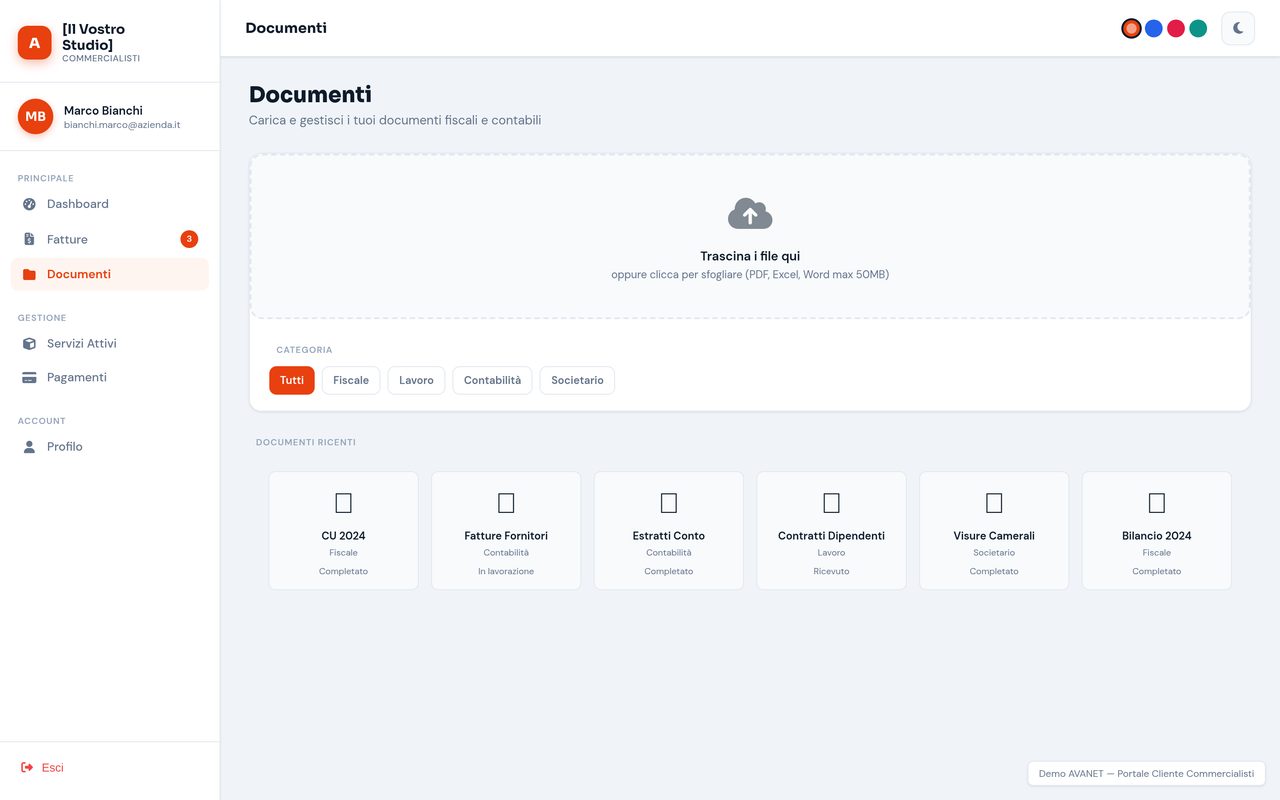The image size is (1280, 800).
Task: Click the orange A studio logo
Action: [x=35, y=43]
